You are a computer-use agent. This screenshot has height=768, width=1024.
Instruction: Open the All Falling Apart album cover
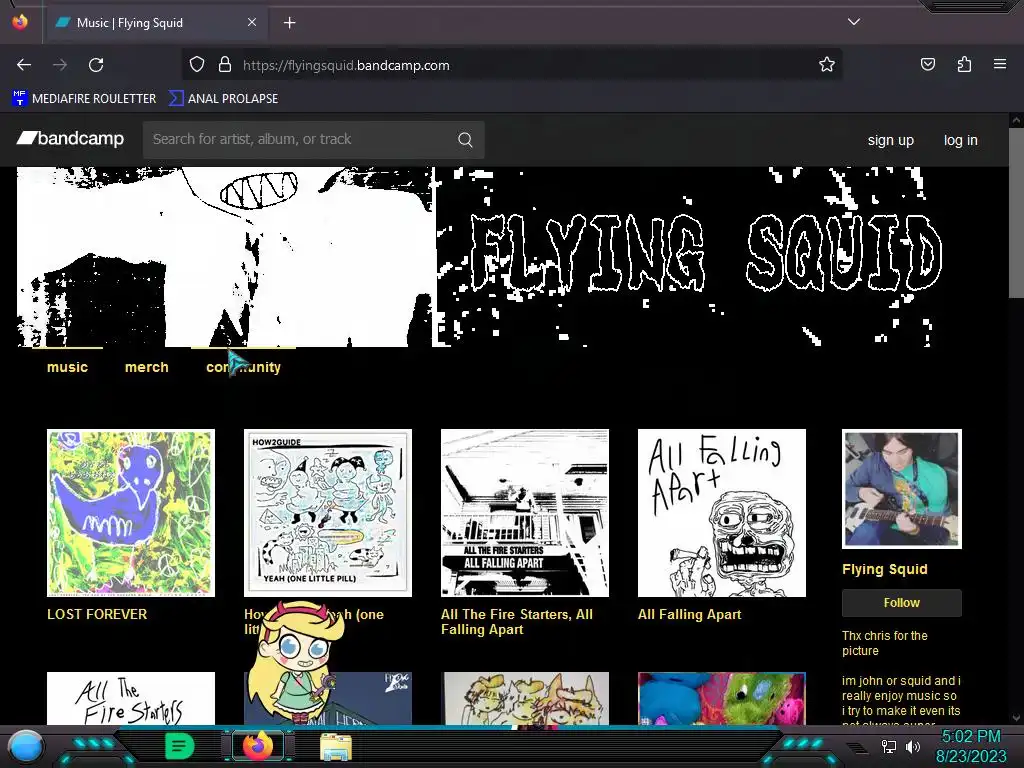722,513
